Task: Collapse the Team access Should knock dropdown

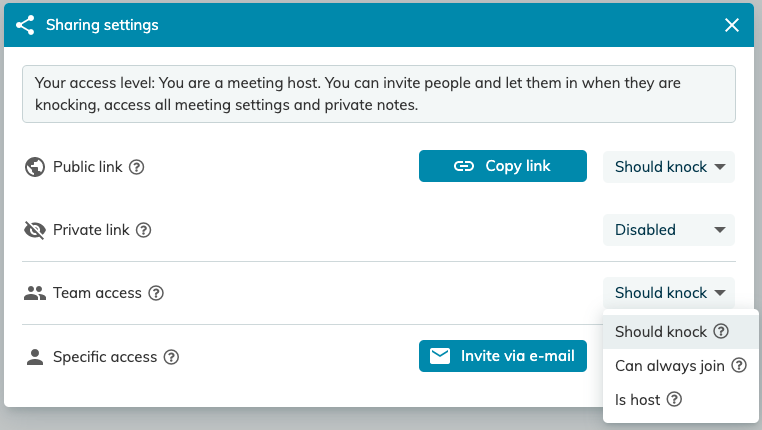Action: 669,293
